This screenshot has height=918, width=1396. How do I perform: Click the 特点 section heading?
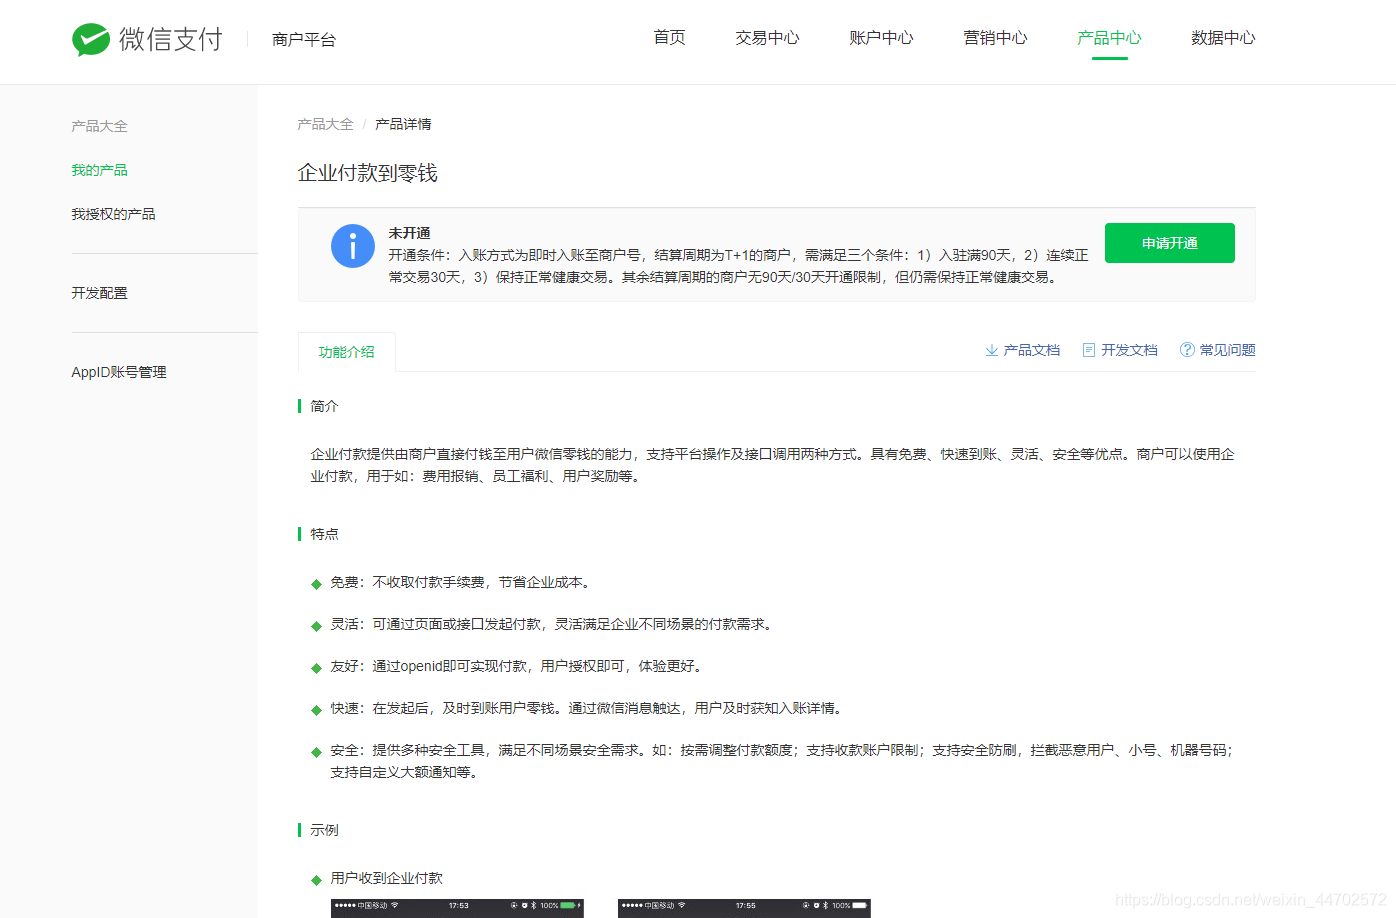coord(324,534)
